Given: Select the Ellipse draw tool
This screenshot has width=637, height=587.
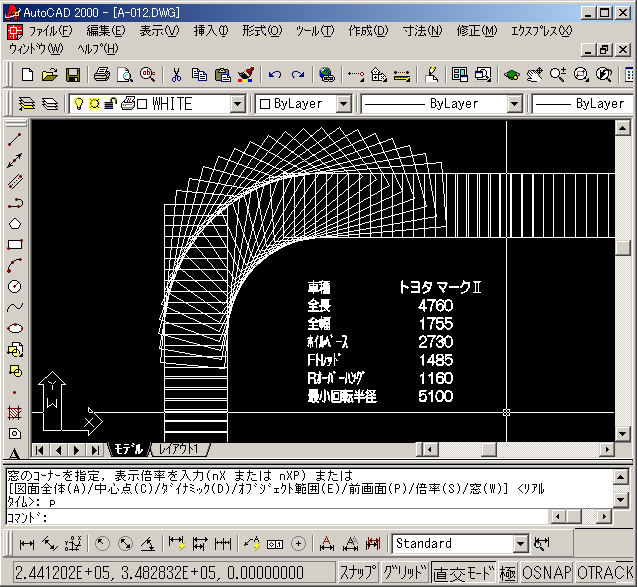Looking at the screenshot, I should tap(15, 328).
